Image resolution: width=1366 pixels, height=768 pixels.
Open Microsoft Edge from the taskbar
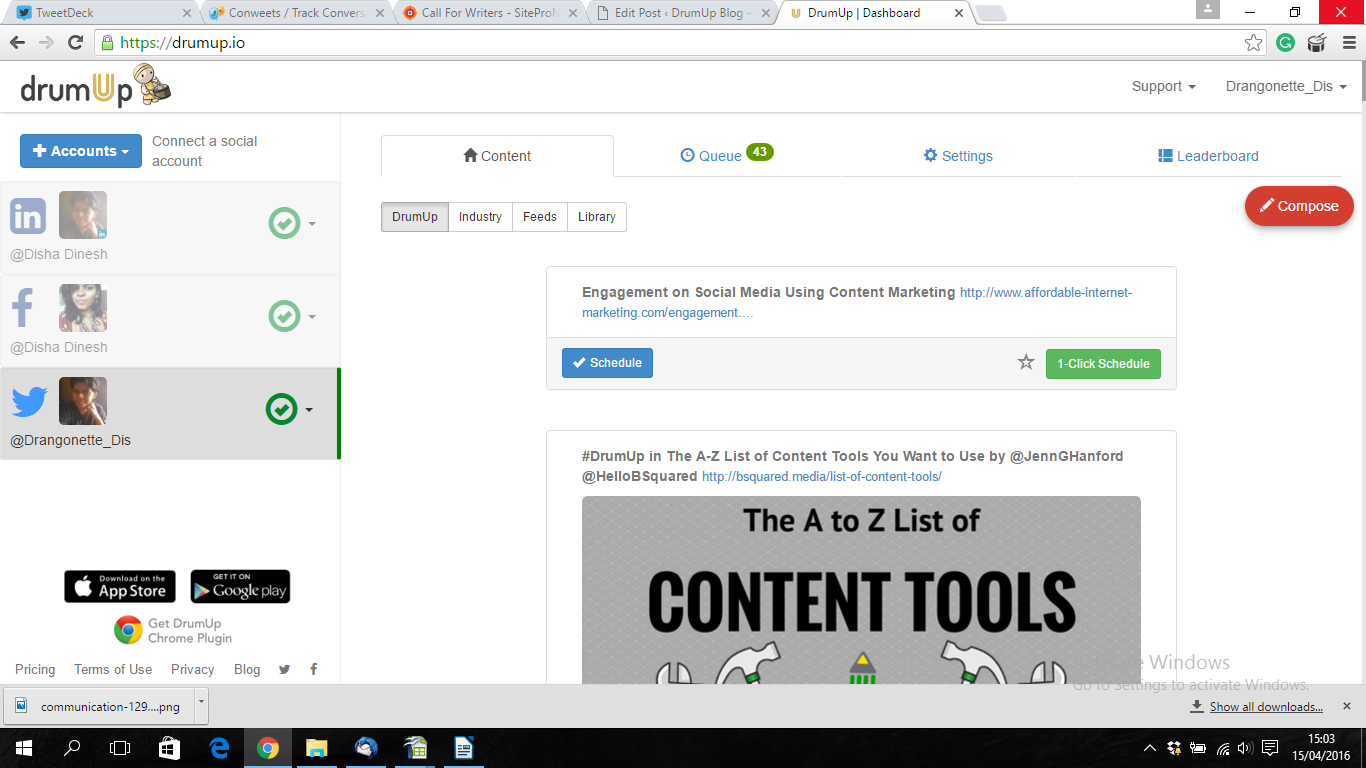tap(219, 748)
